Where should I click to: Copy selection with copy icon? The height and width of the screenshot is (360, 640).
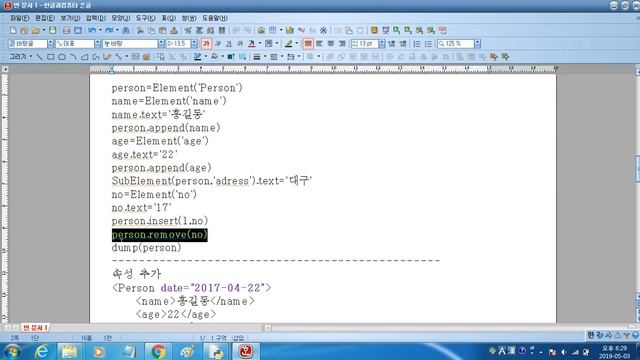pos(151,31)
